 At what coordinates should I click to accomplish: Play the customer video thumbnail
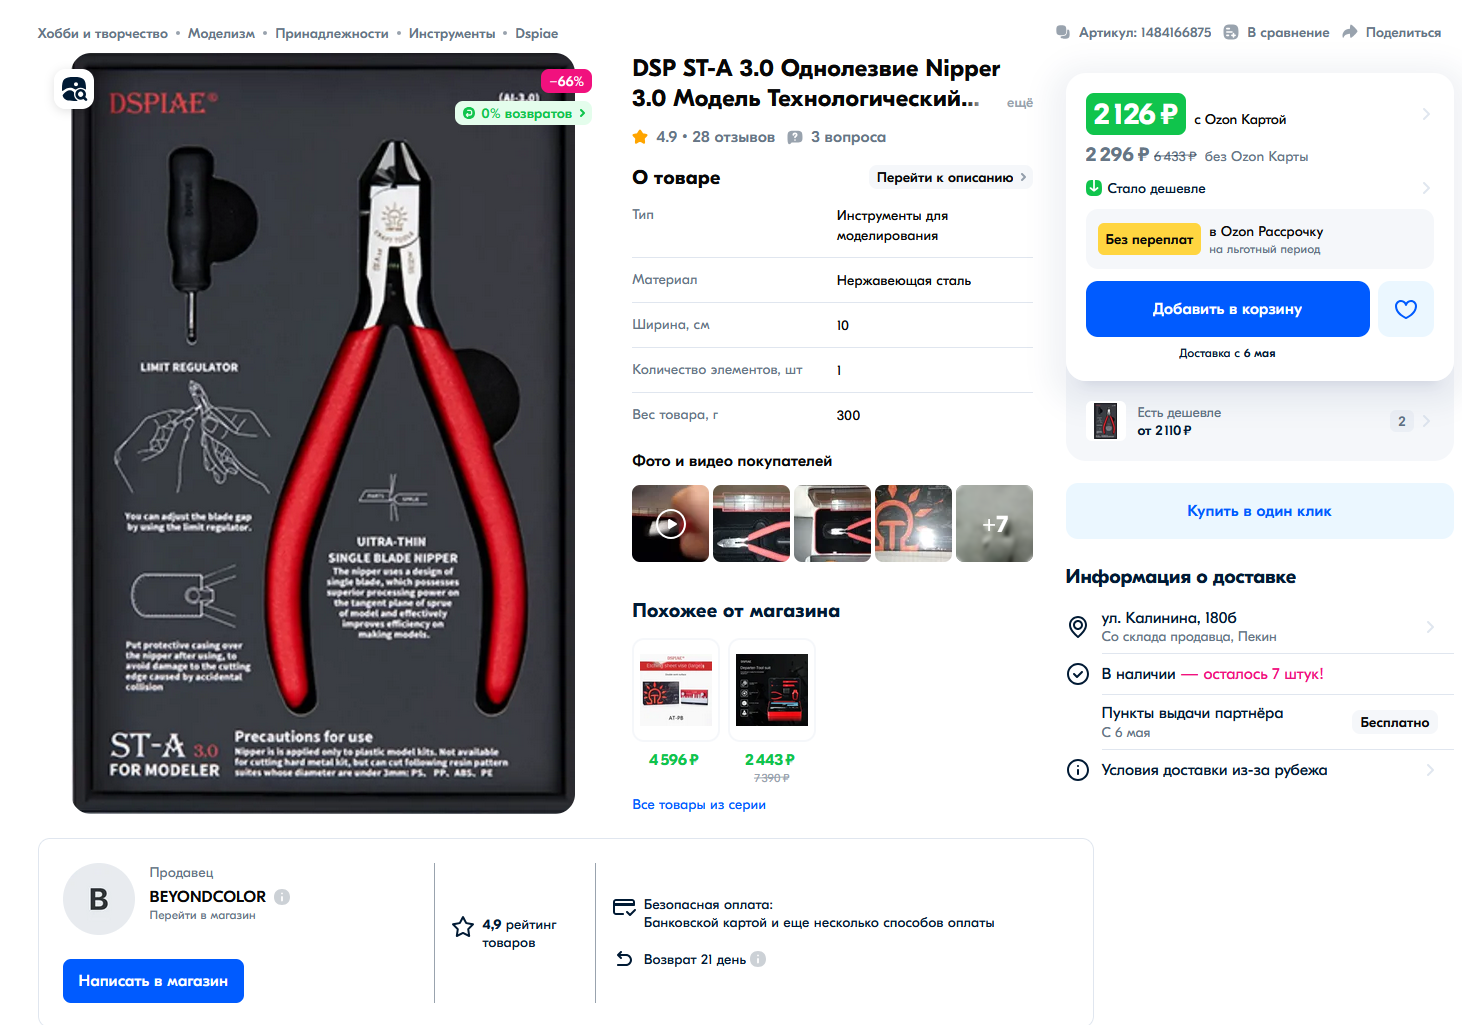click(670, 523)
